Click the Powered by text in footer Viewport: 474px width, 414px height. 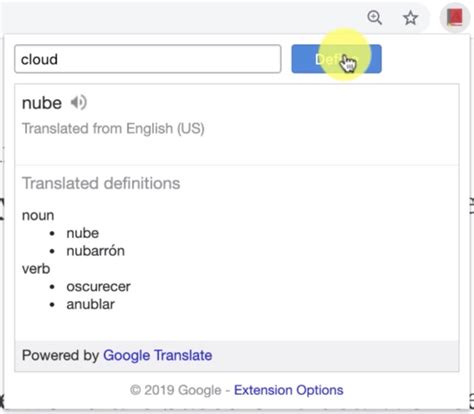60,355
